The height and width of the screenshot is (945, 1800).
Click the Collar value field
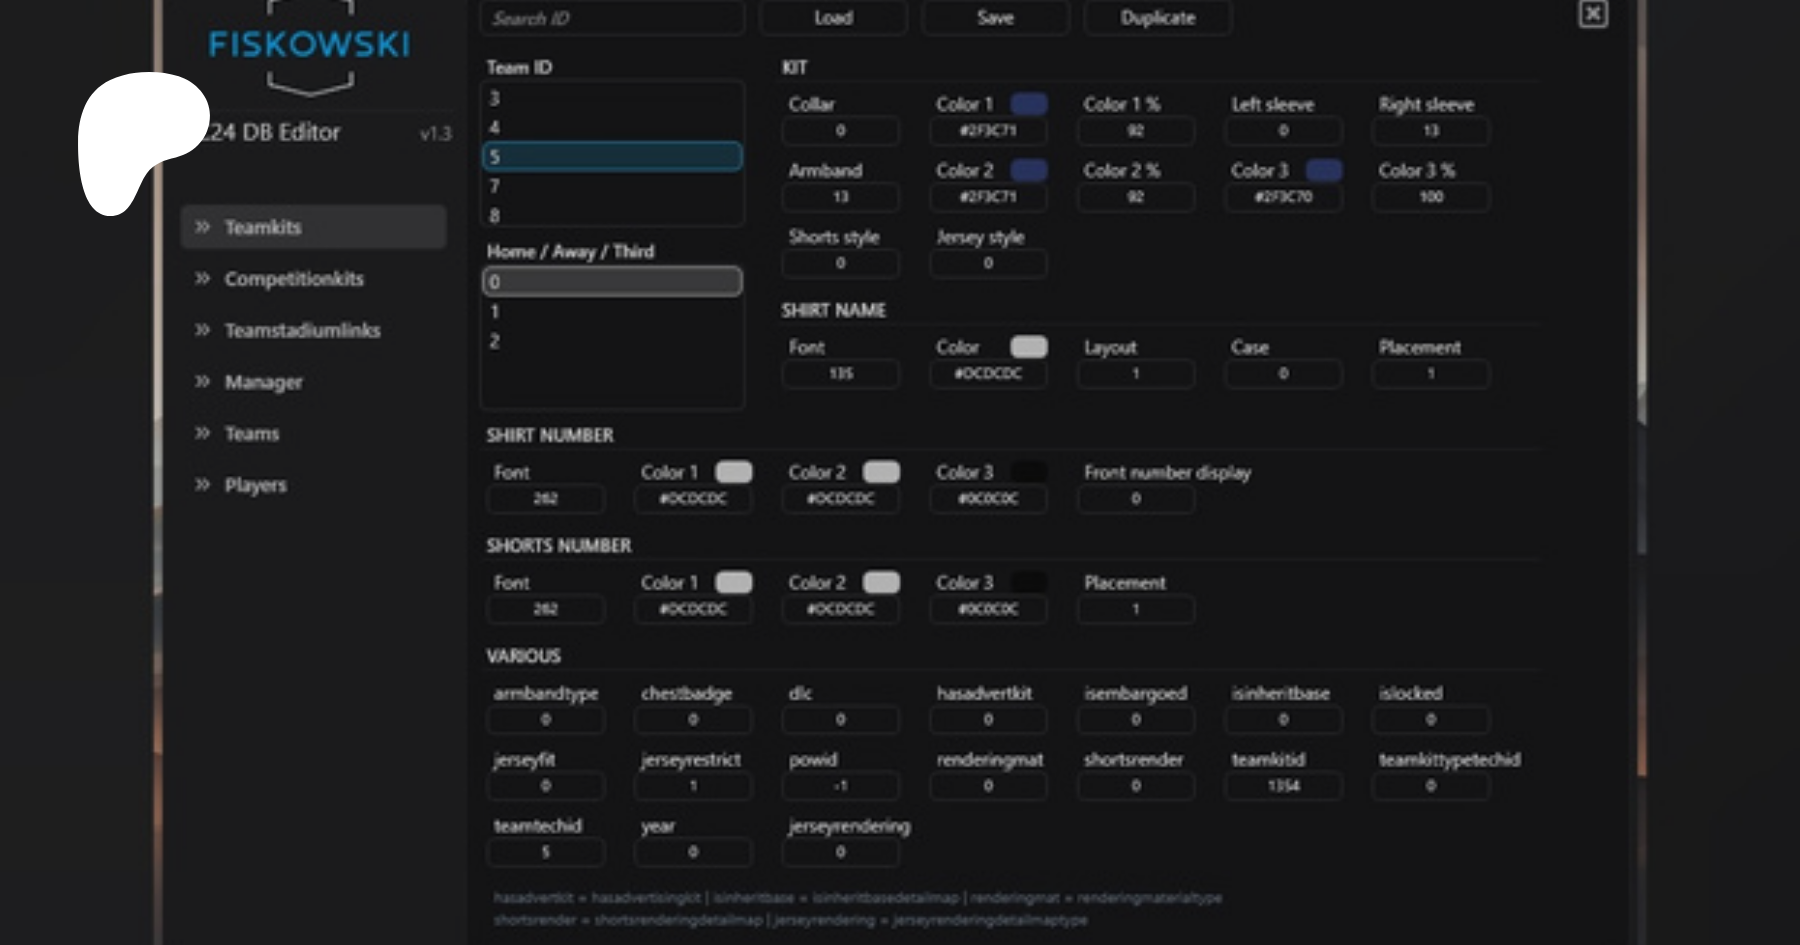[x=840, y=131]
